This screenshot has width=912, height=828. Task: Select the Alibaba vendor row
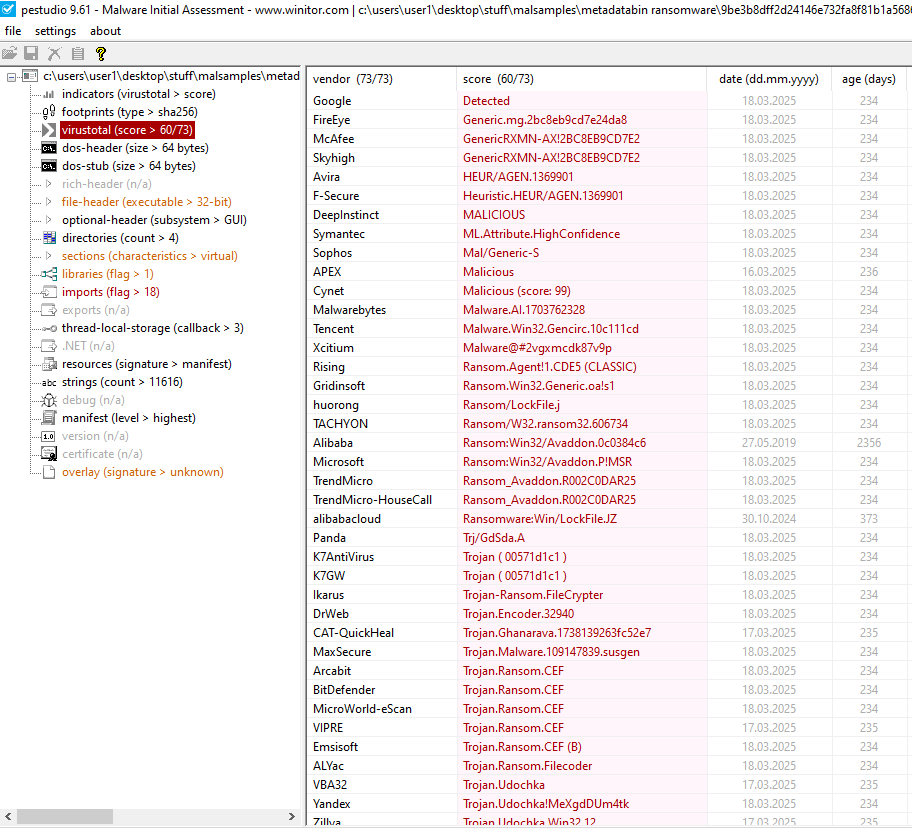(x=609, y=443)
